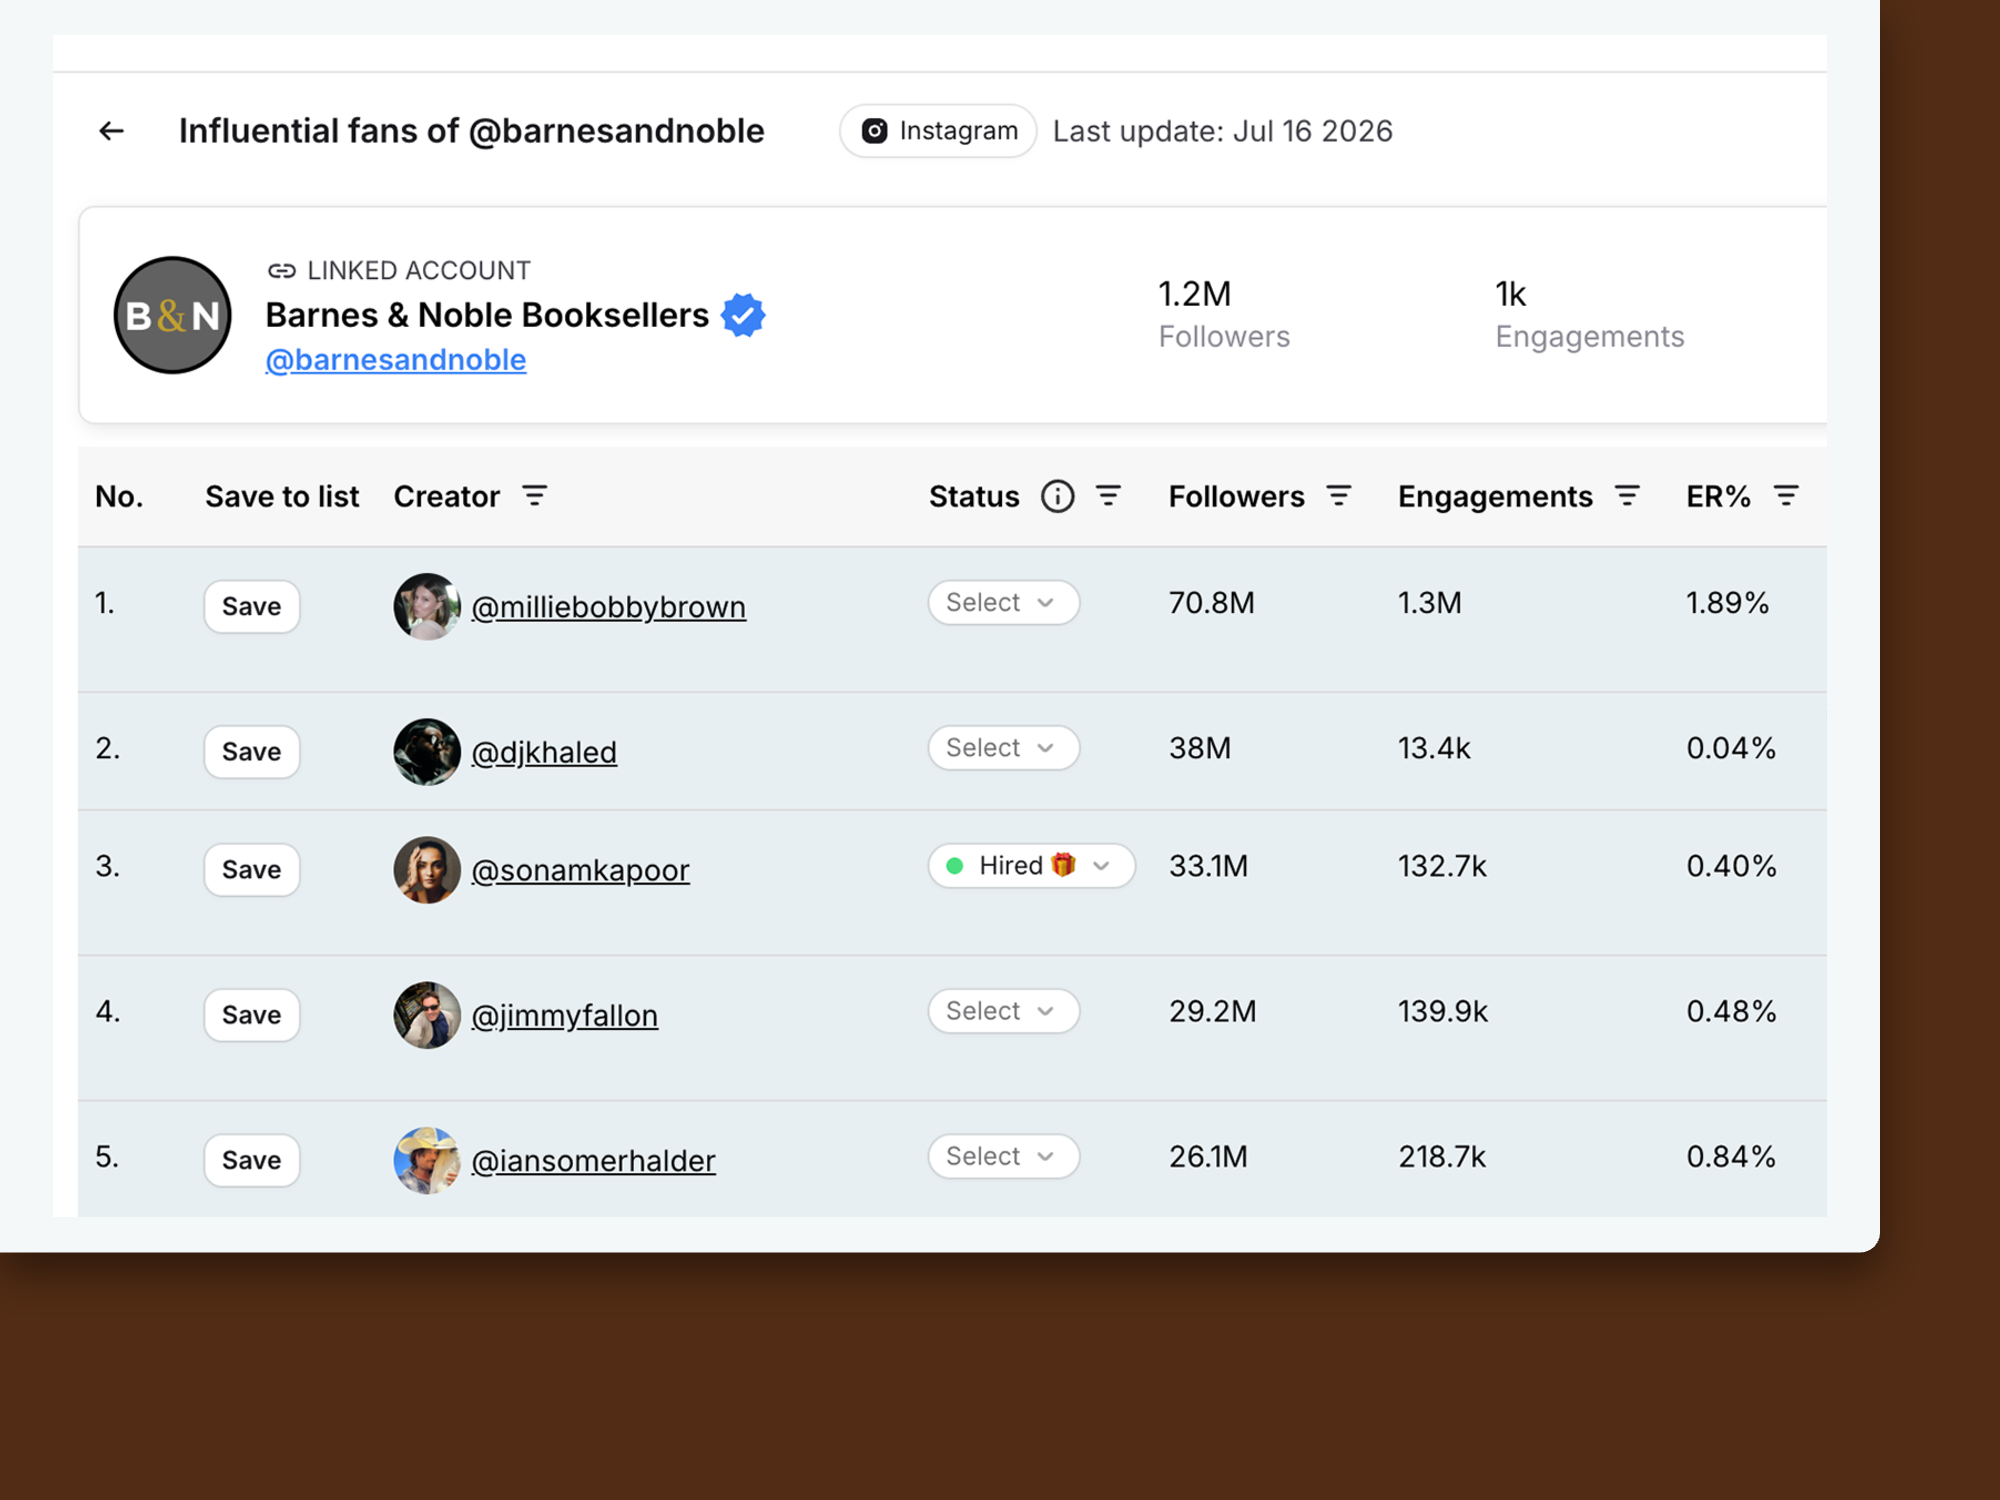The image size is (2000, 1500).
Task: Open status Select for @djkhaled
Action: coord(1003,748)
